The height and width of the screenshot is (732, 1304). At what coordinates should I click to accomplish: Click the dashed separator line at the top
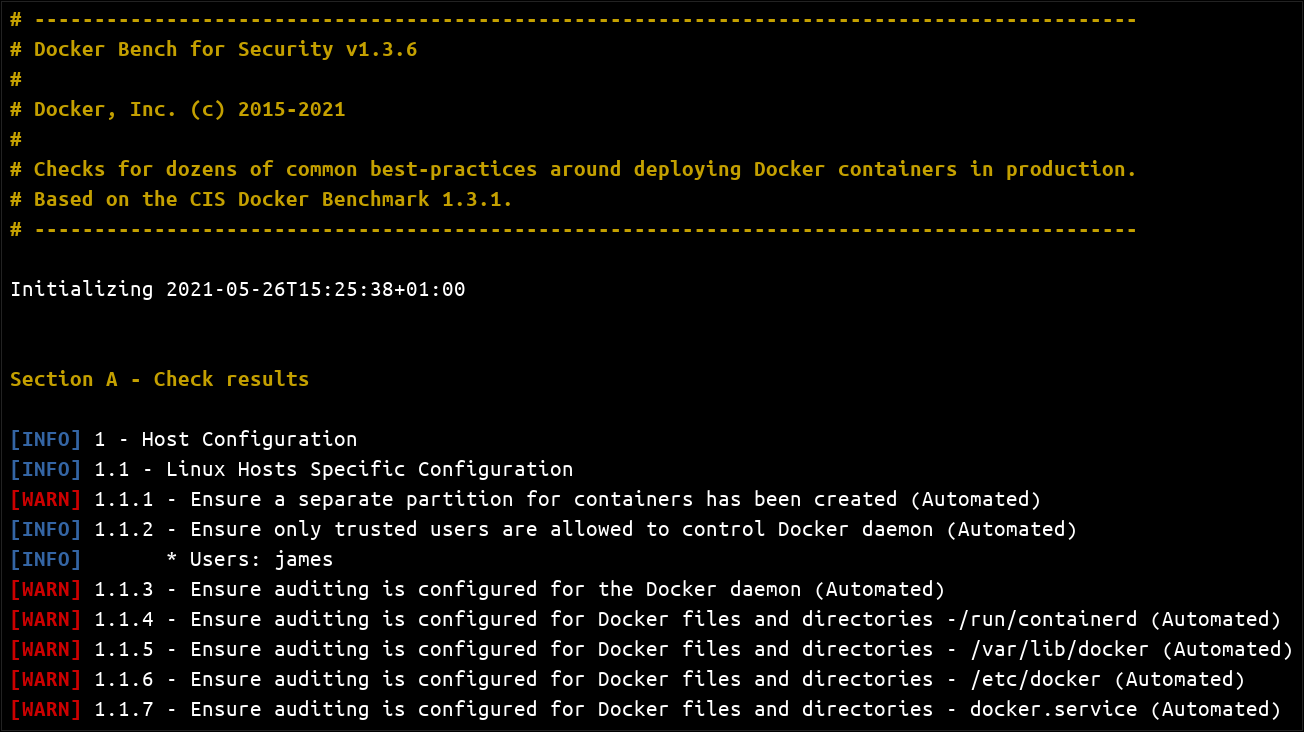coord(570,18)
